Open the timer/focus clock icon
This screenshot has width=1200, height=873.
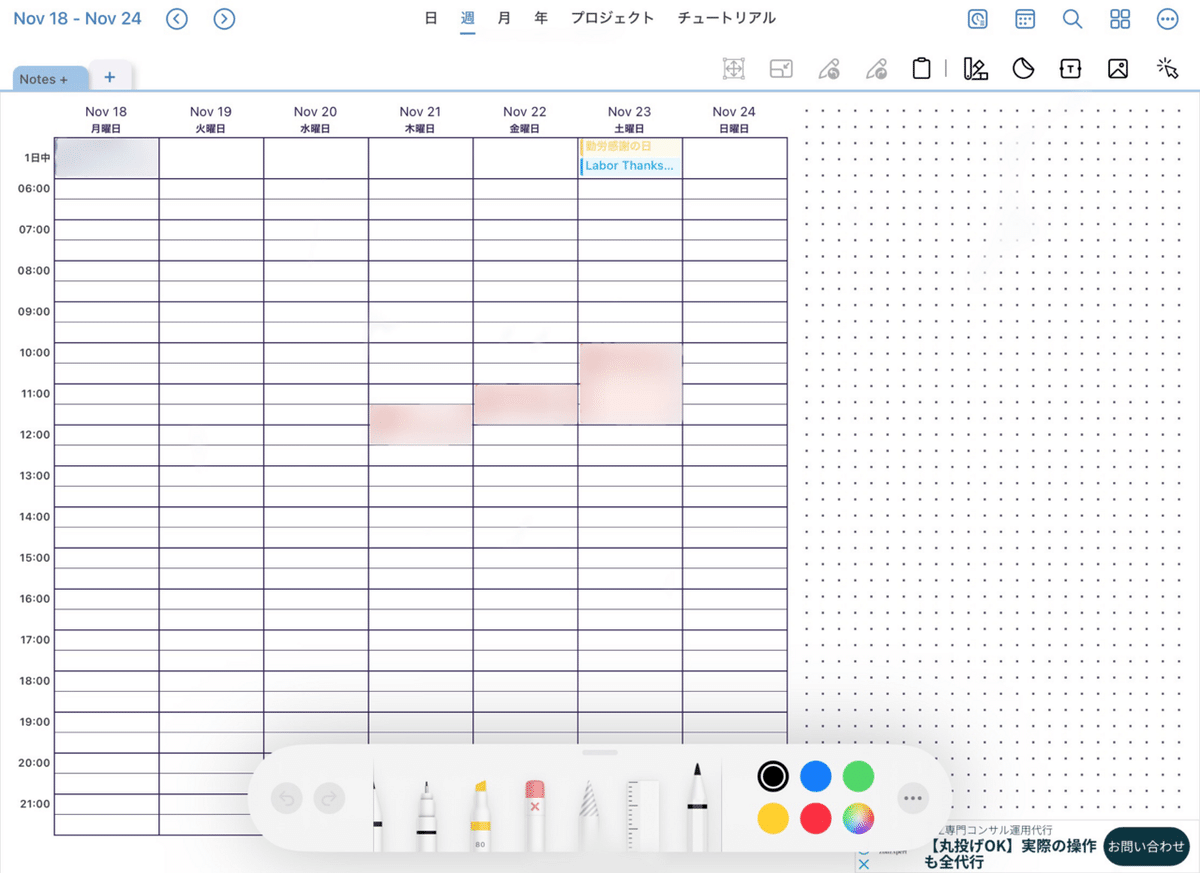click(978, 19)
